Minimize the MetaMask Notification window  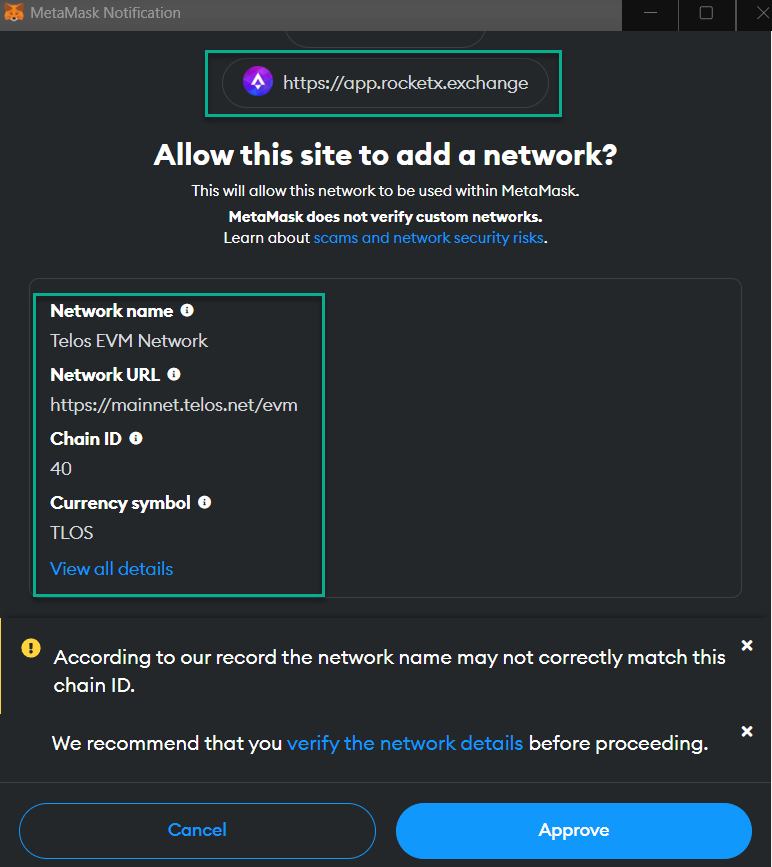coord(650,13)
